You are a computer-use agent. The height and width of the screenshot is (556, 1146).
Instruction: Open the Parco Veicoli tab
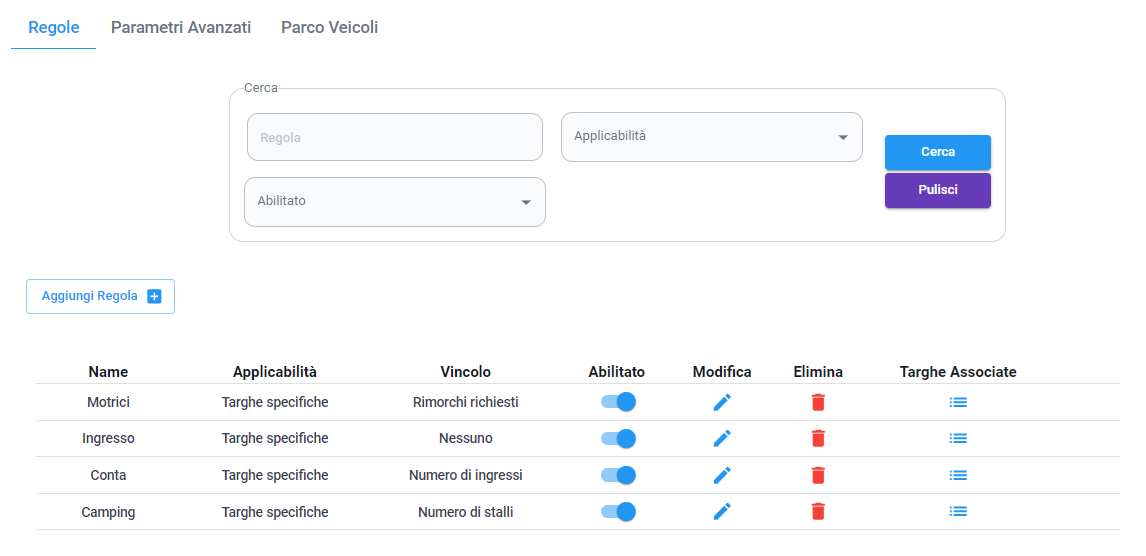pyautogui.click(x=330, y=28)
